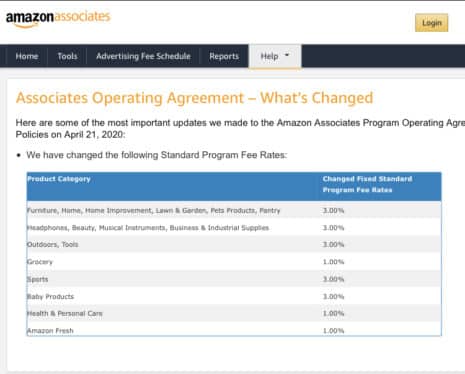This screenshot has width=465, height=374.
Task: Click the page title What's Changed heading
Action: (194, 98)
